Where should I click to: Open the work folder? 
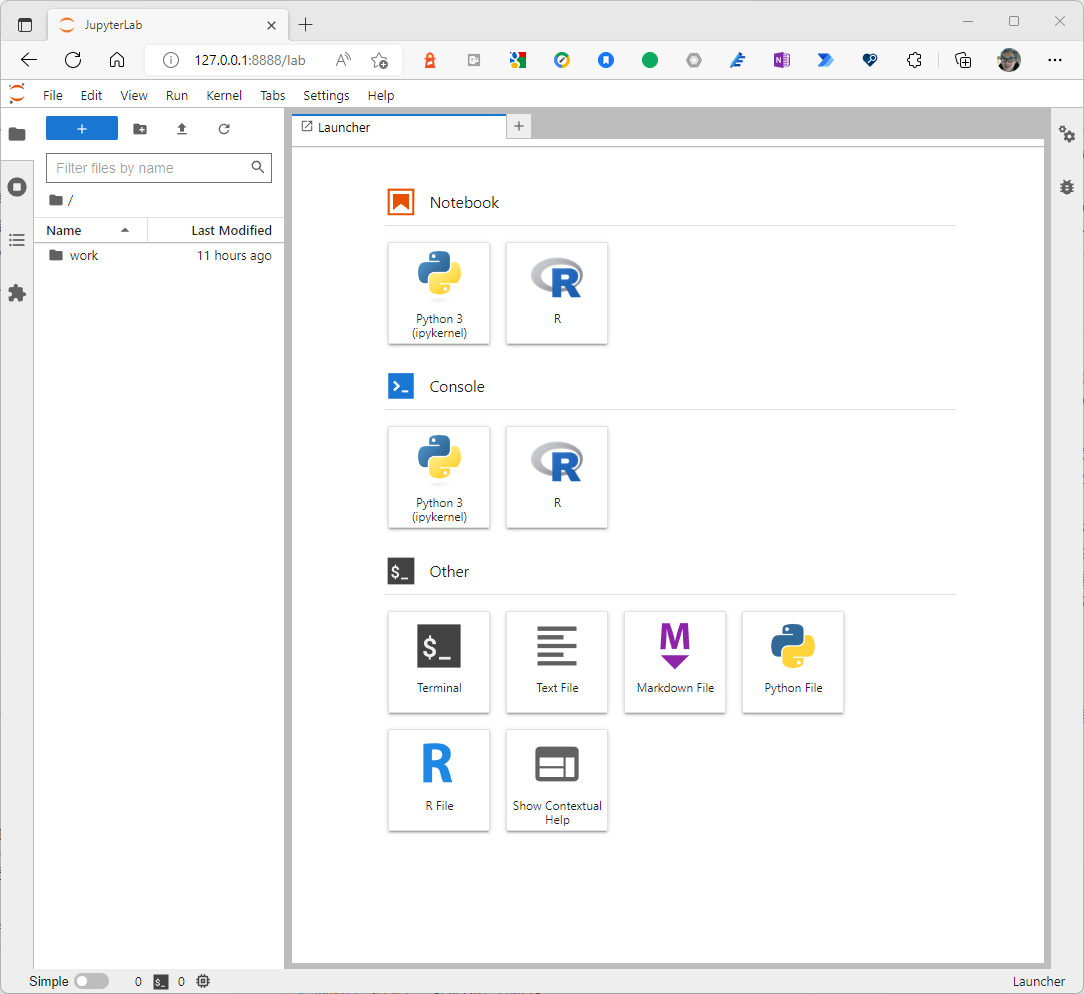point(84,256)
